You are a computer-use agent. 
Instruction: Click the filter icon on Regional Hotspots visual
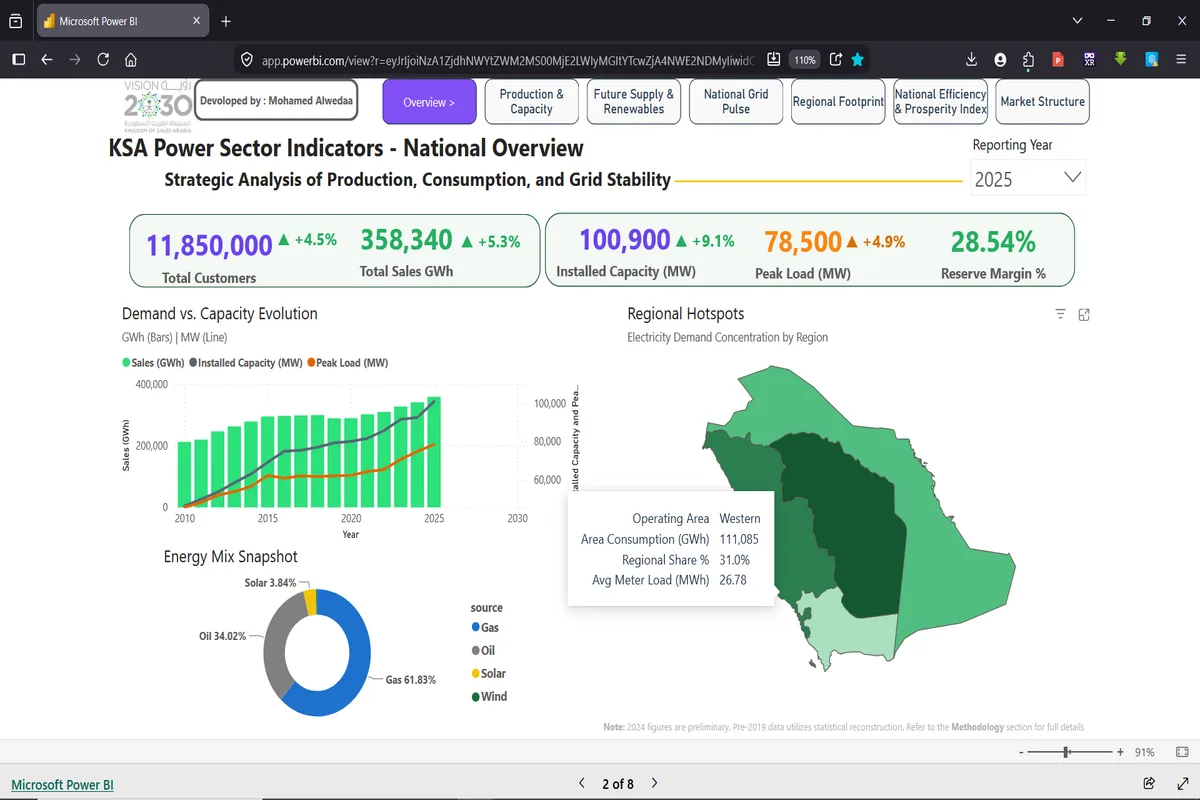click(1061, 315)
